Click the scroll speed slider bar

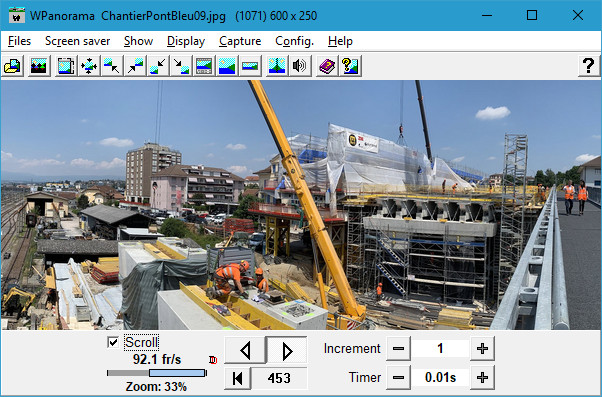pyautogui.click(x=157, y=373)
